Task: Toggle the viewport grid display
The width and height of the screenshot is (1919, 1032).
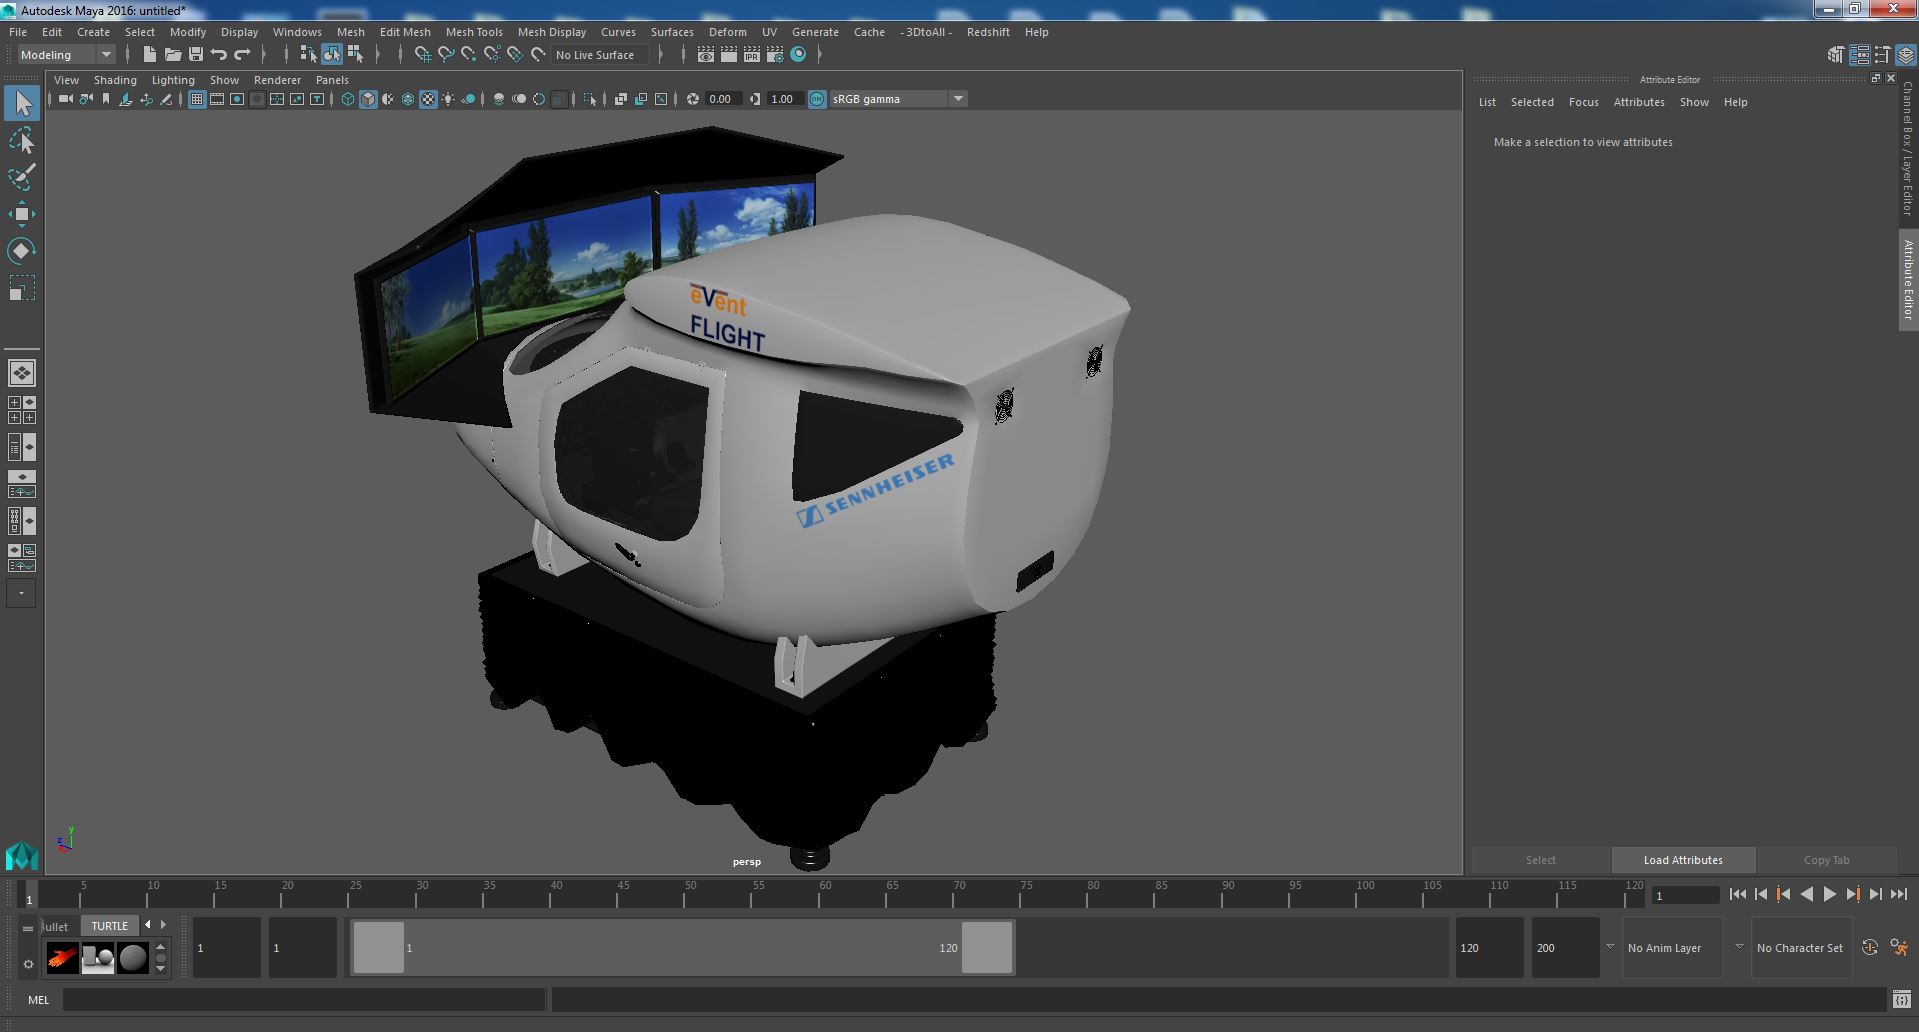Action: point(197,99)
